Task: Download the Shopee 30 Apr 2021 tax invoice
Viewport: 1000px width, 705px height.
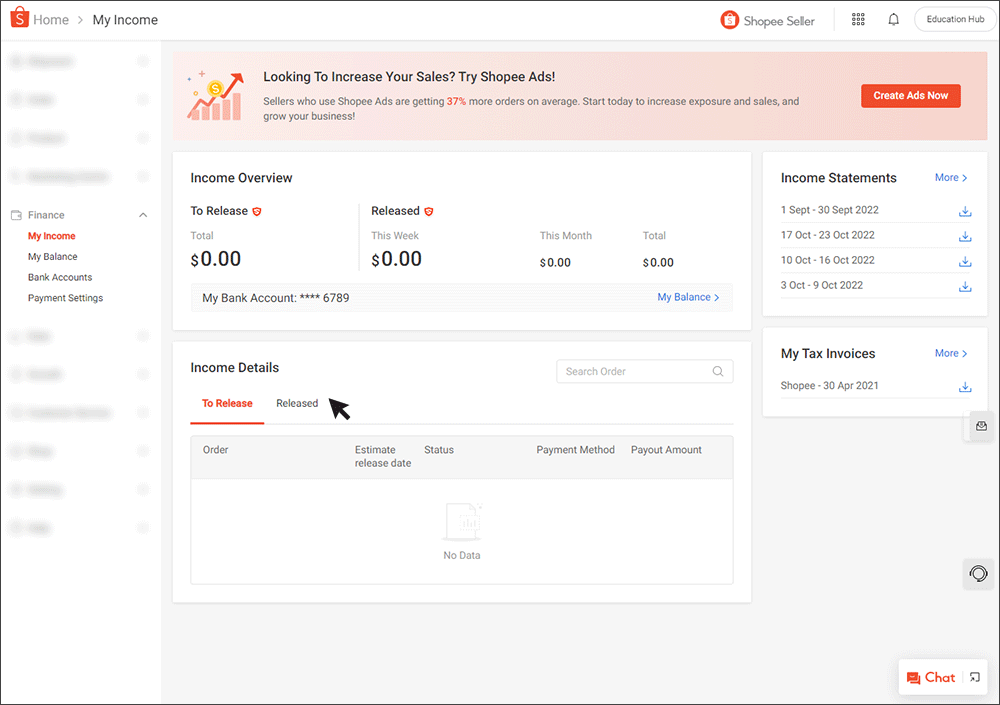Action: (964, 386)
